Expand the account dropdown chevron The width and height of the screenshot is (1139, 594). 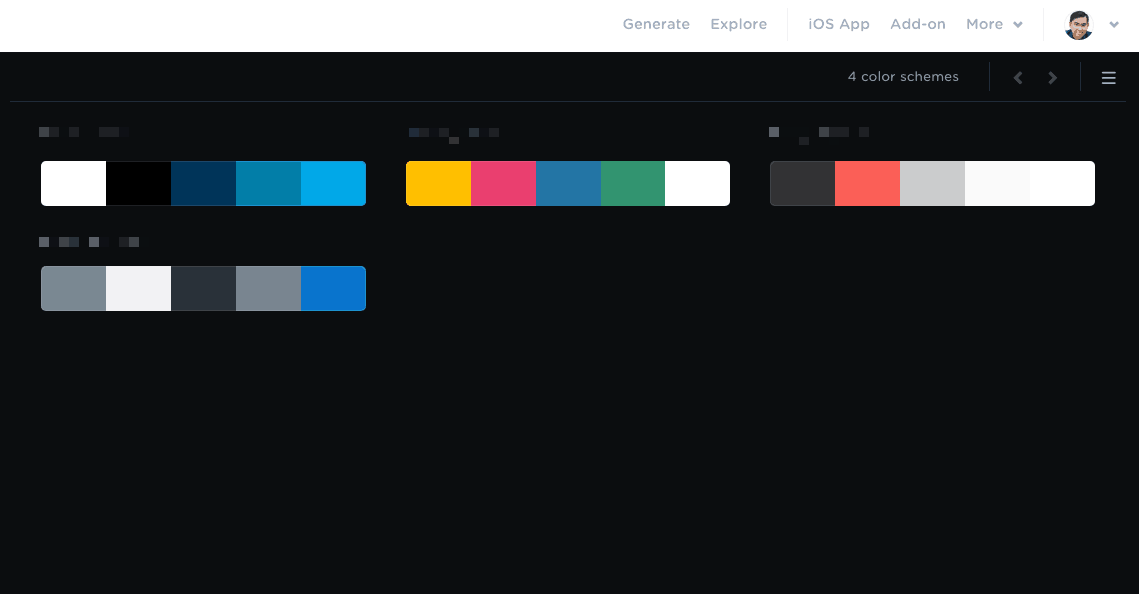[1114, 25]
